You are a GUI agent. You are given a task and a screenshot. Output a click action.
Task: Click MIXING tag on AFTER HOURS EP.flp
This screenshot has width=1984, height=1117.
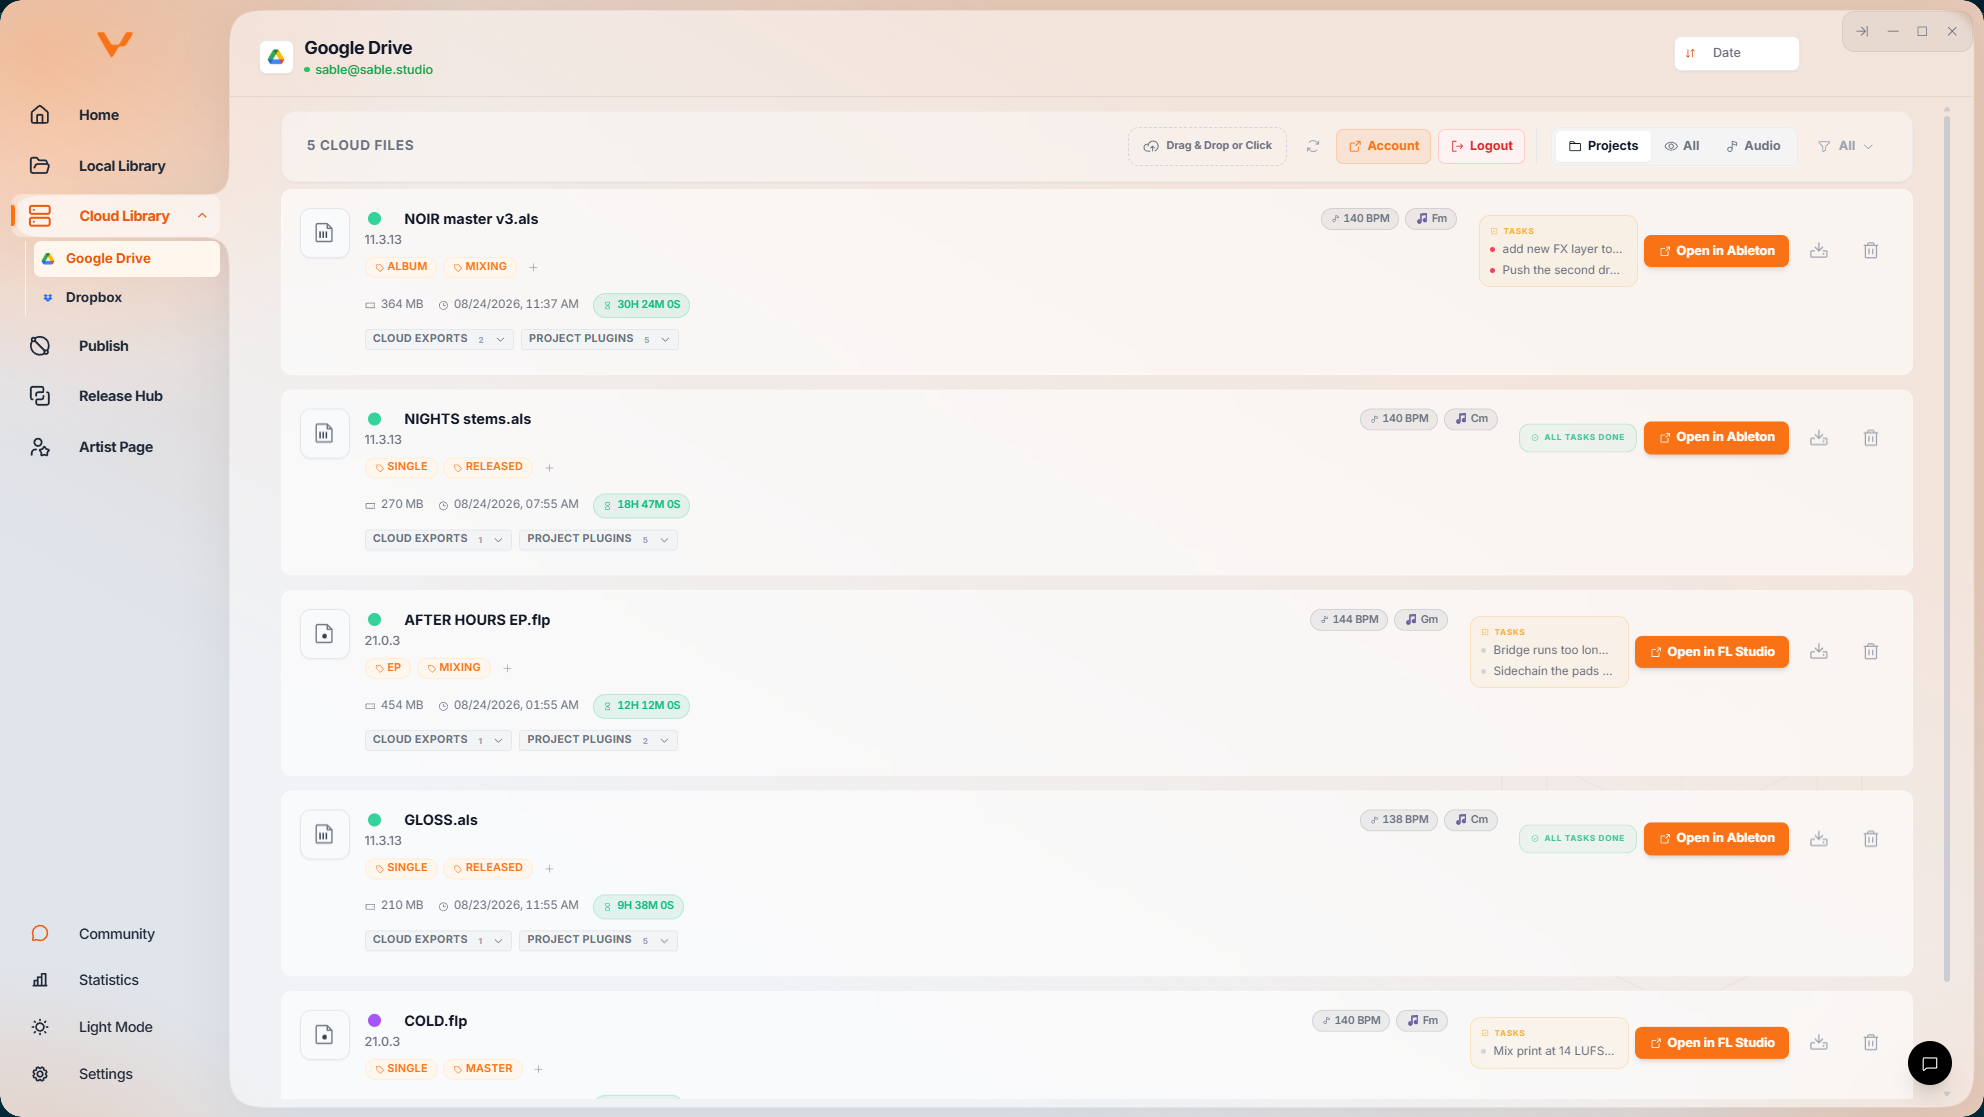pos(453,668)
